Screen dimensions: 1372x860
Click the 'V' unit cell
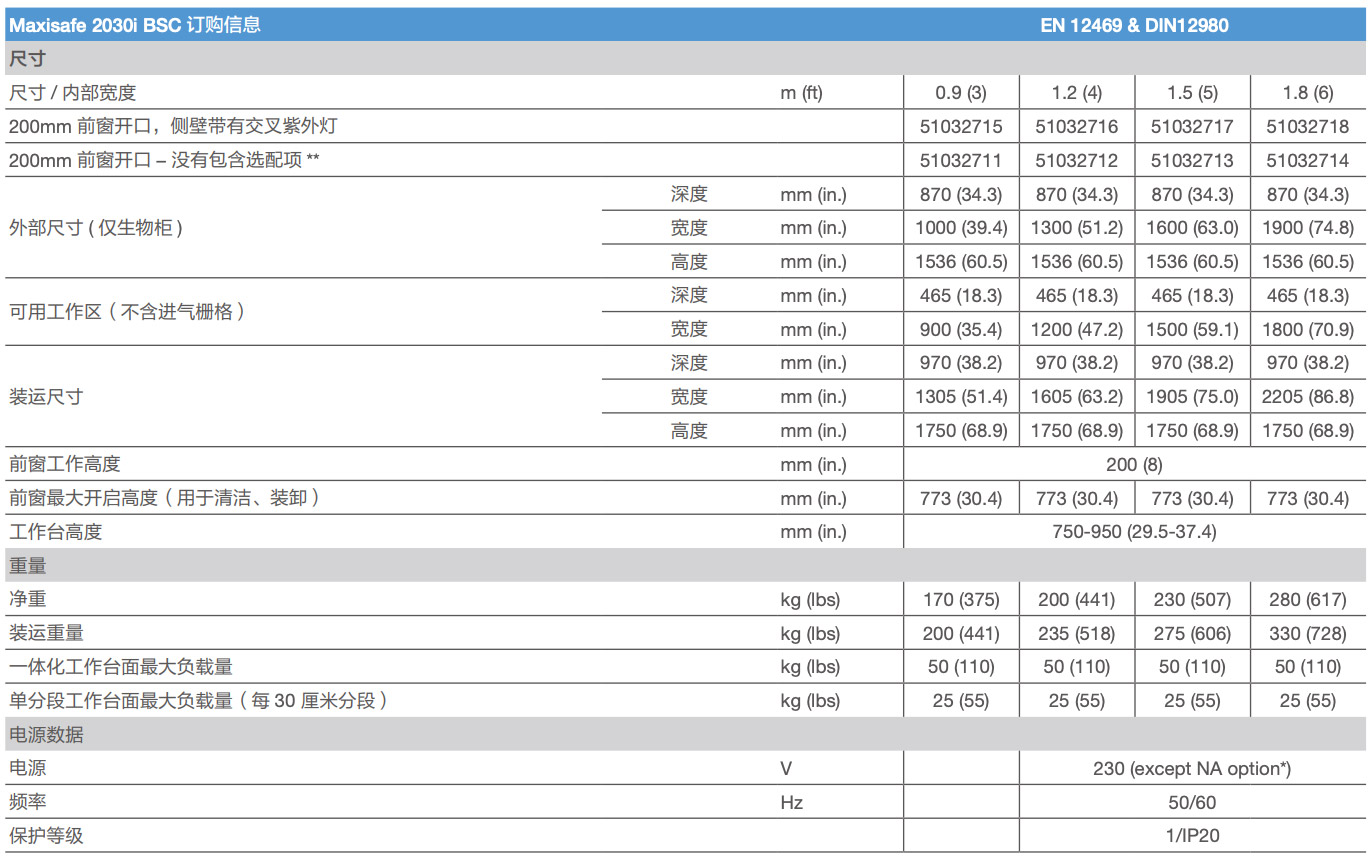[x=787, y=769]
